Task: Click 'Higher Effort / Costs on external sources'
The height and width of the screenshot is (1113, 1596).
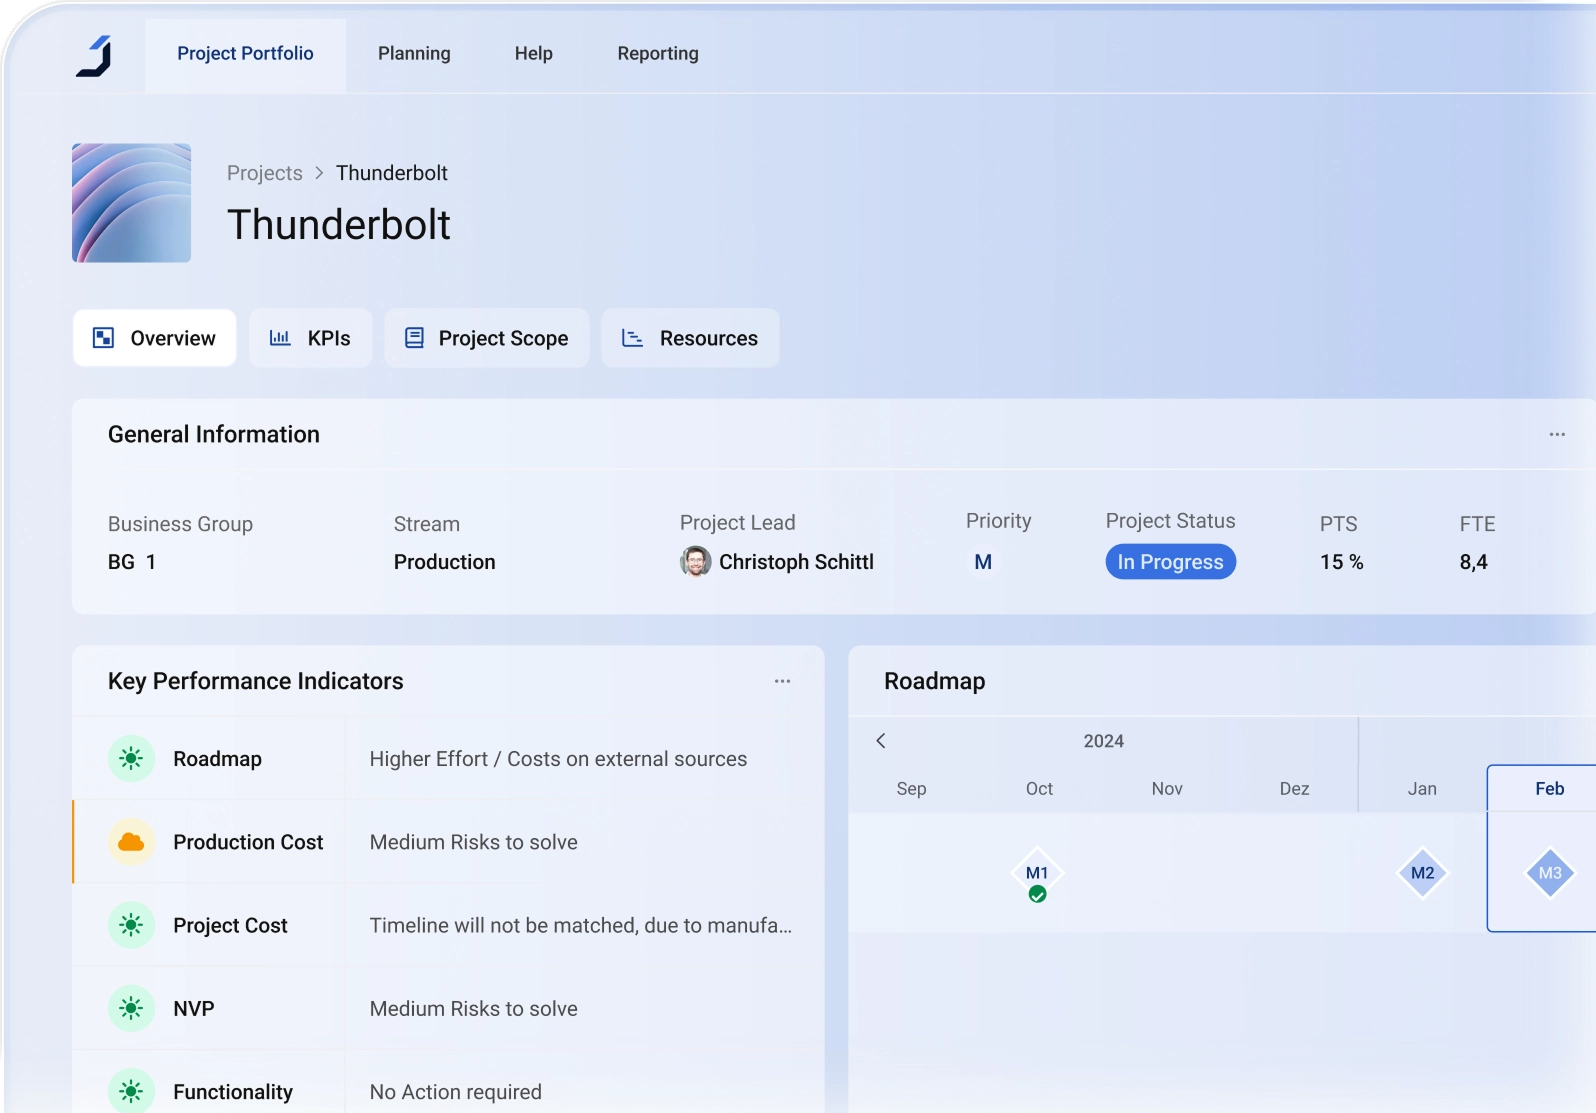Action: pyautogui.click(x=558, y=759)
